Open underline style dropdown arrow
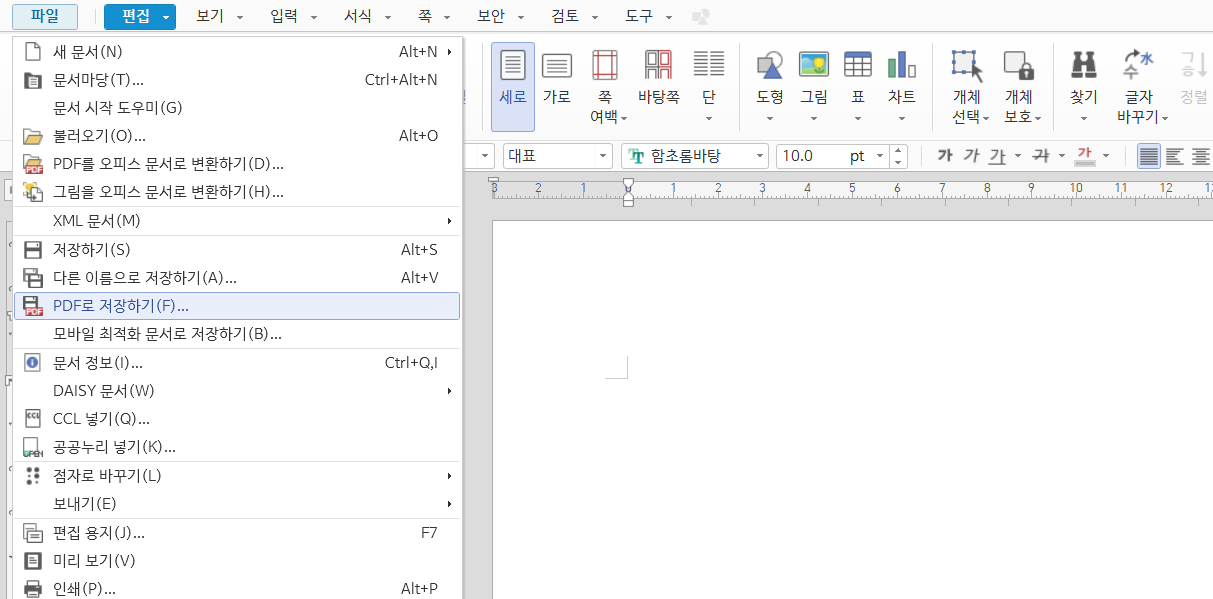This screenshot has height=599, width=1213. [x=1017, y=156]
